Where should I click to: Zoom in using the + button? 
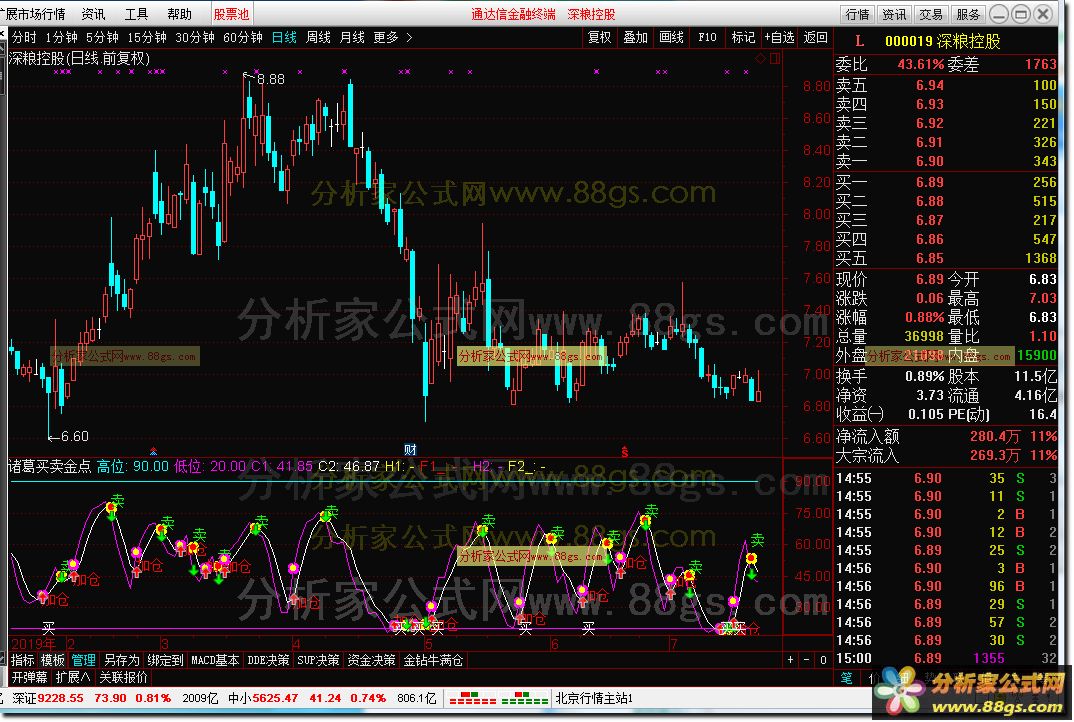pos(790,660)
